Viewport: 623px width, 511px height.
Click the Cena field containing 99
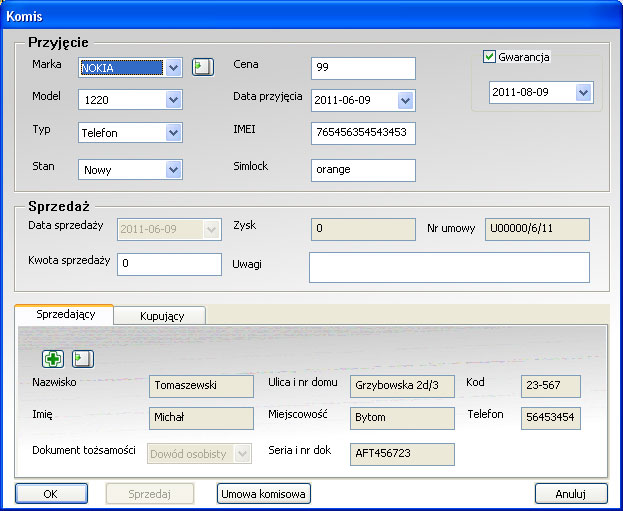tap(363, 68)
